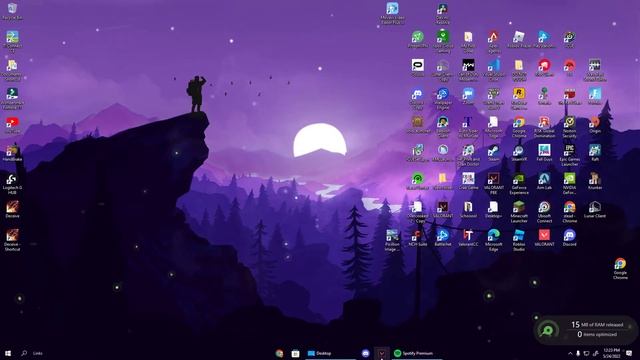640x360 pixels.
Task: Open GeForce Experience shortcut
Action: [x=519, y=184]
